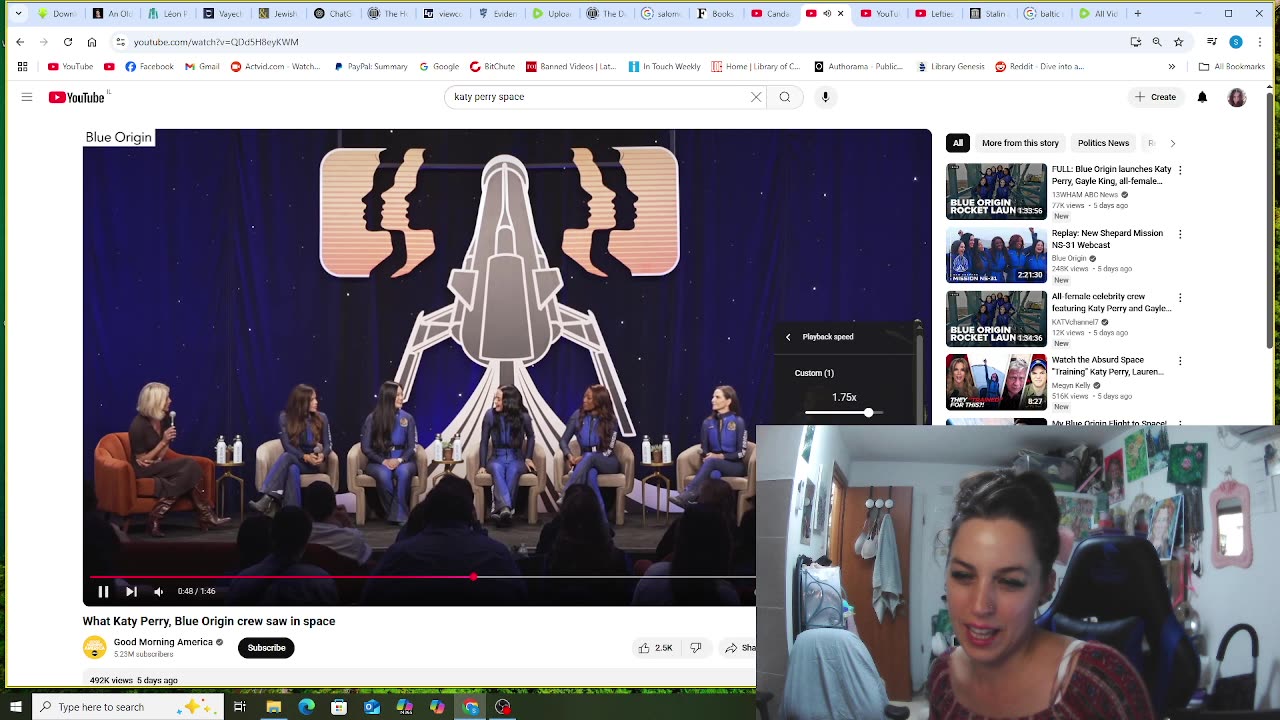Open Library Genesis bookmark
The height and width of the screenshot is (720, 1280).
[x=951, y=67]
